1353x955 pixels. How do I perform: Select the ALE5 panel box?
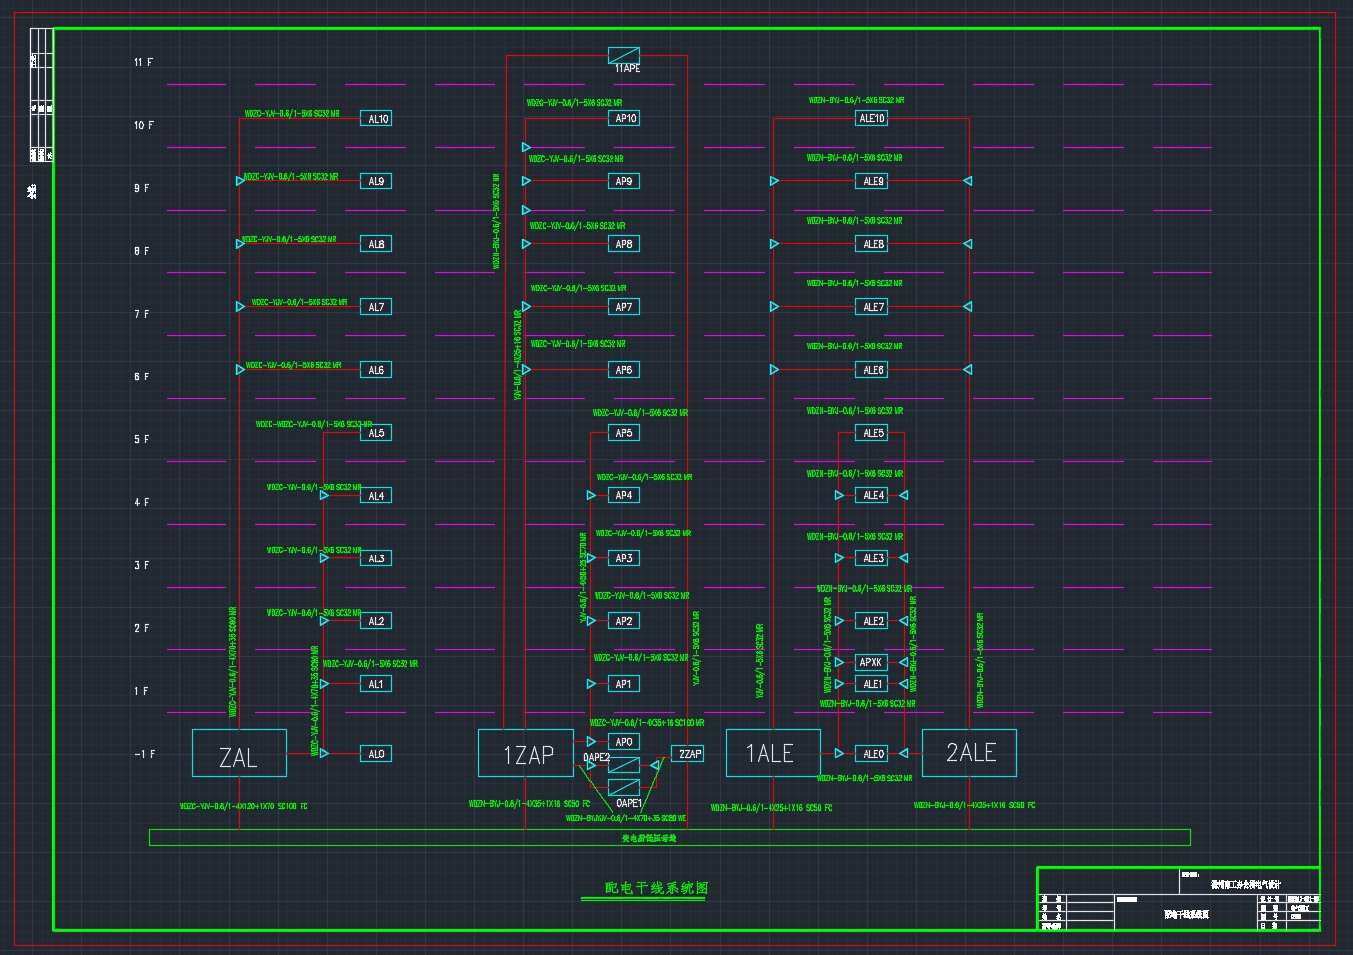[x=872, y=433]
